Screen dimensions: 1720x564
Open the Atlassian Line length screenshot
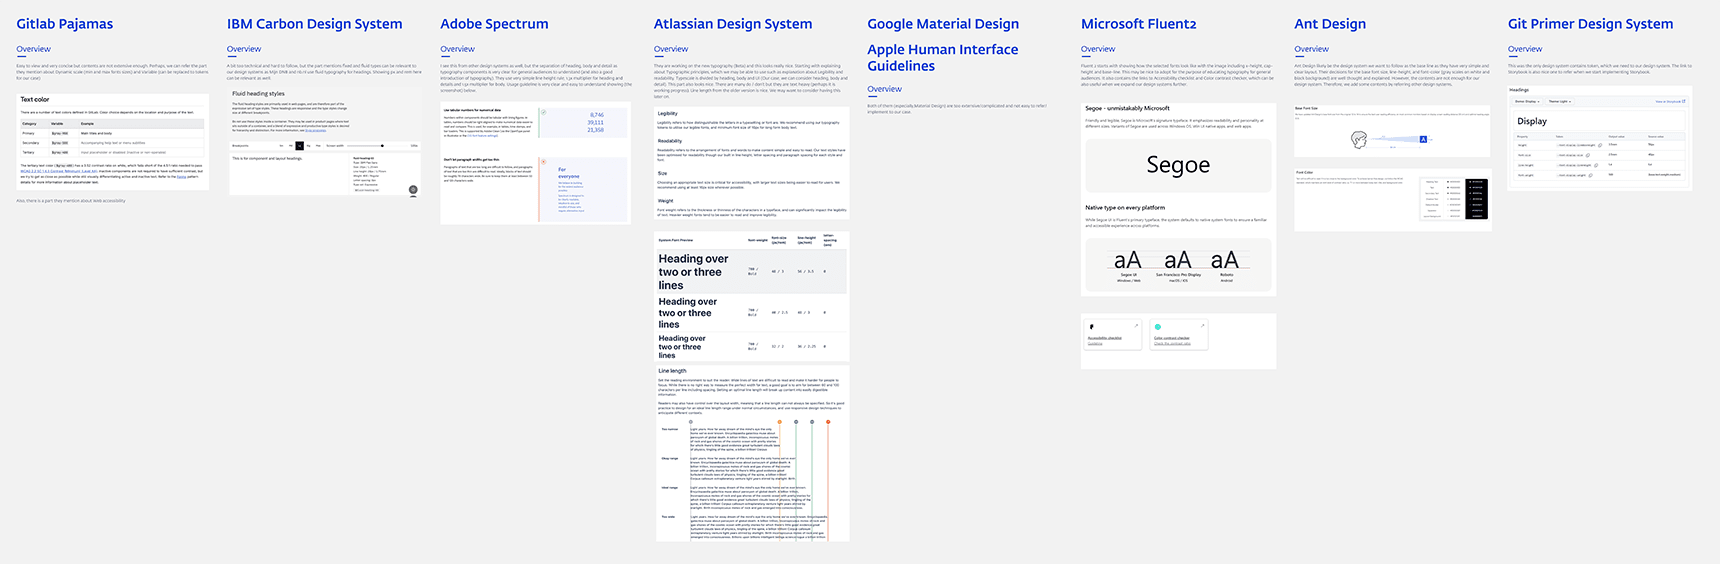click(x=751, y=453)
